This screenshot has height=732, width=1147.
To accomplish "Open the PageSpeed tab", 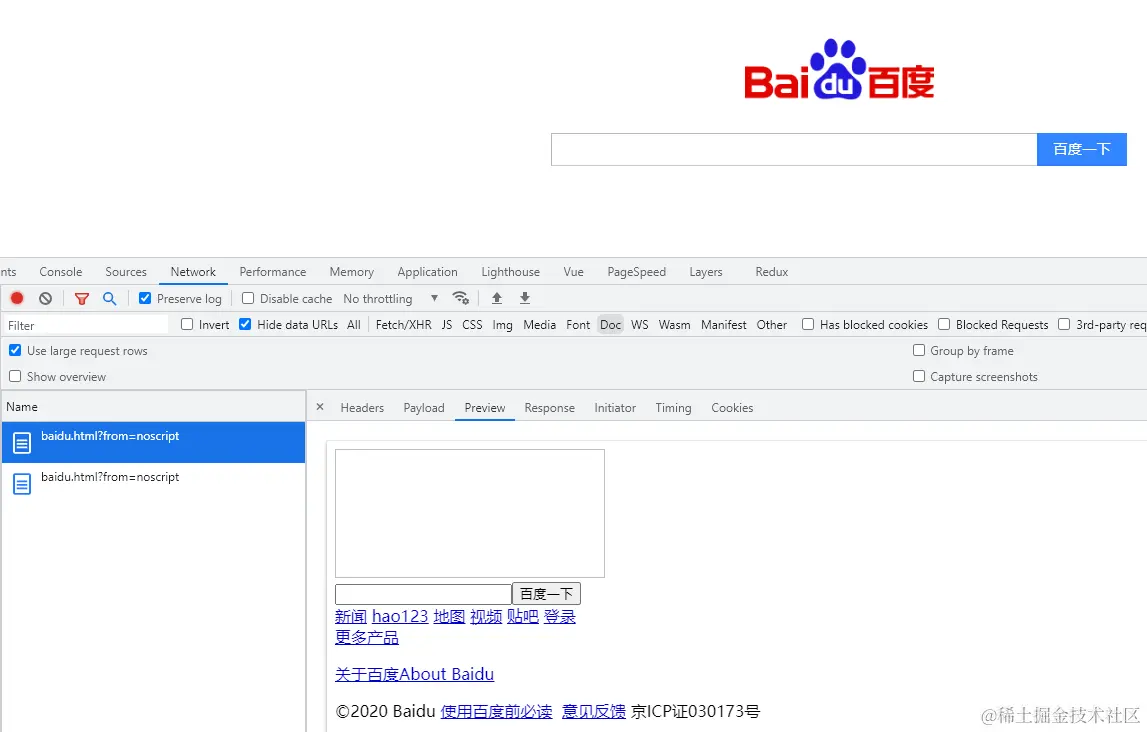I will [x=636, y=271].
